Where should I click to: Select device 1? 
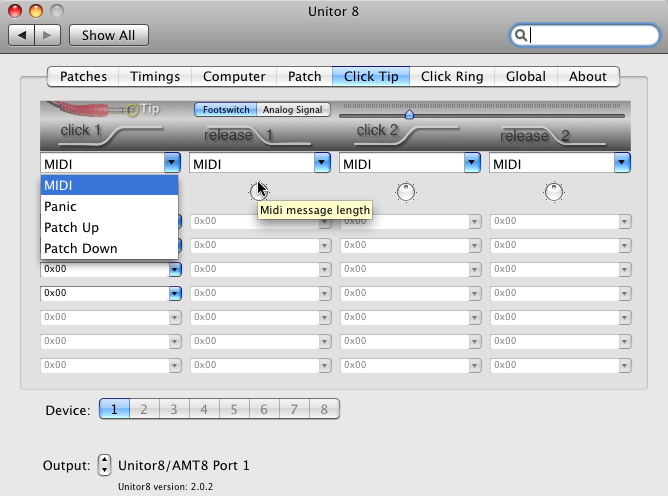tap(114, 409)
